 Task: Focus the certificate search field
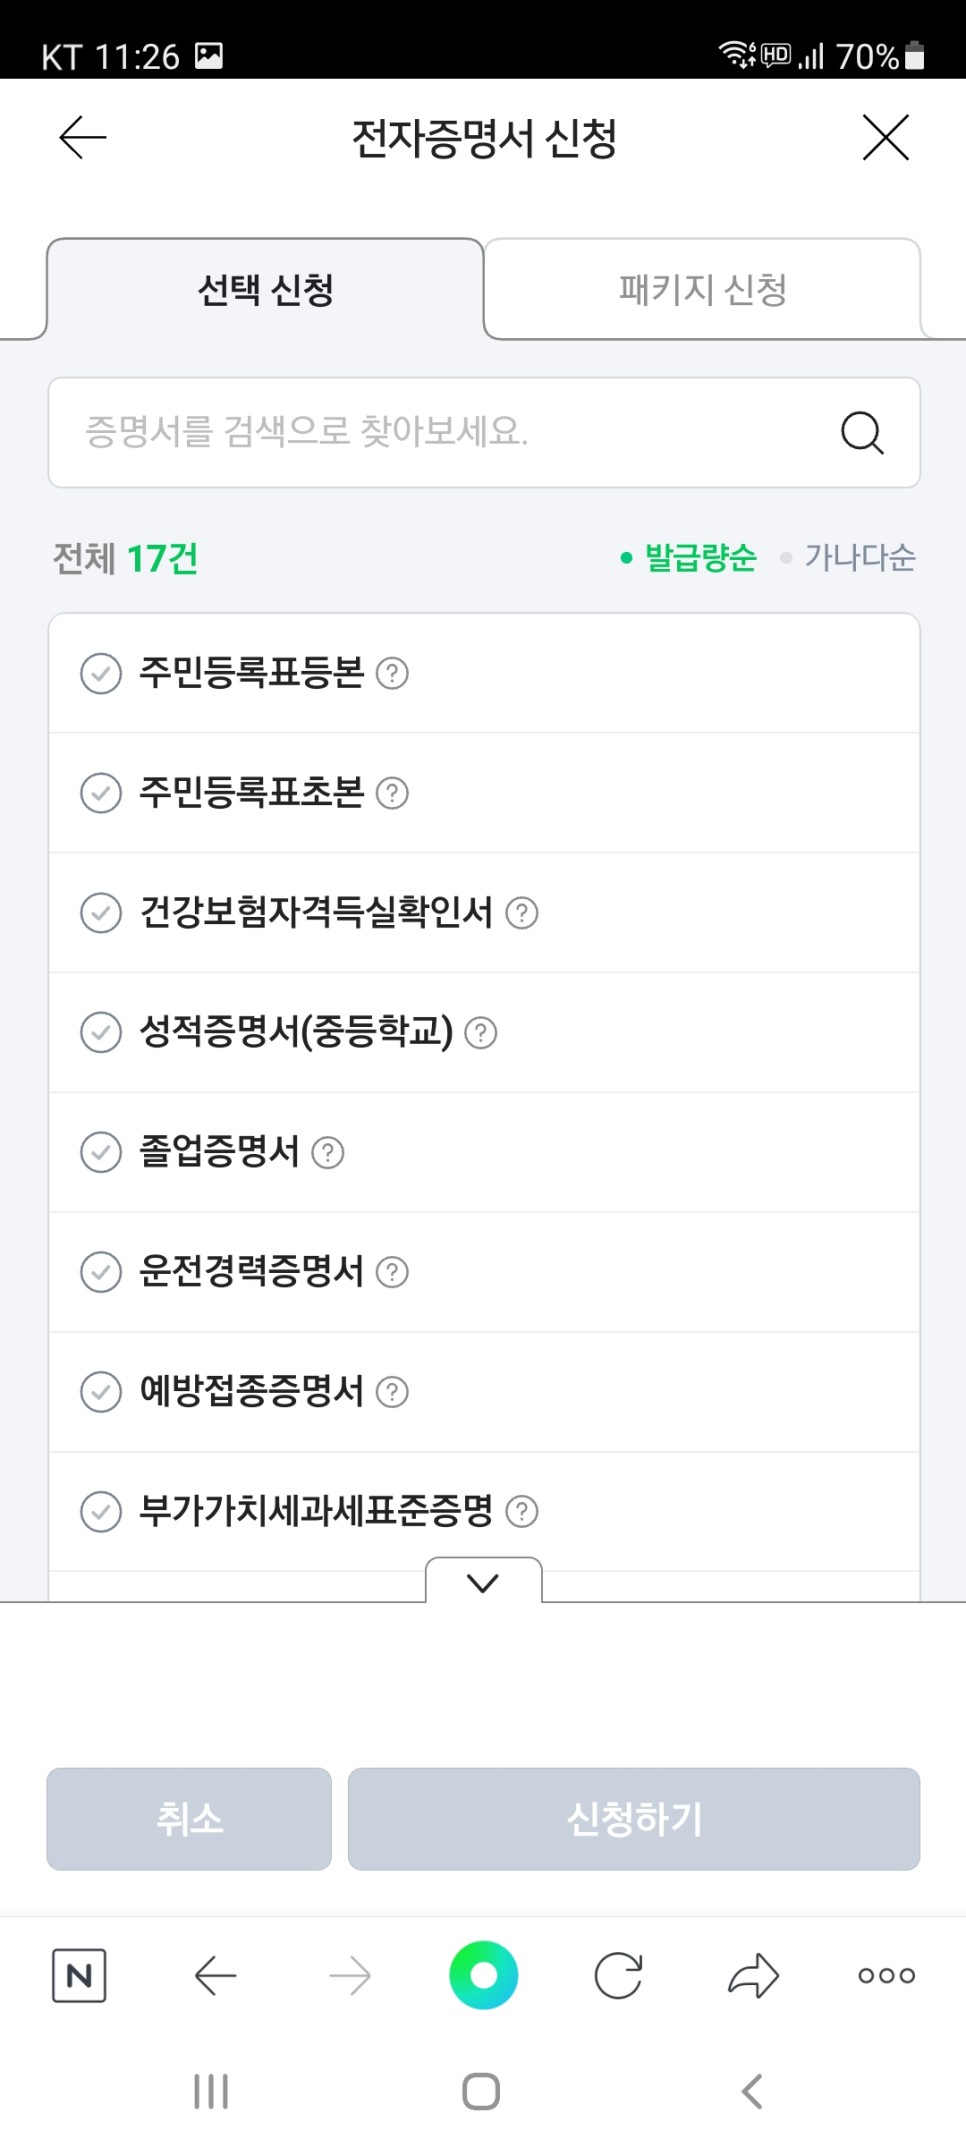(x=484, y=433)
